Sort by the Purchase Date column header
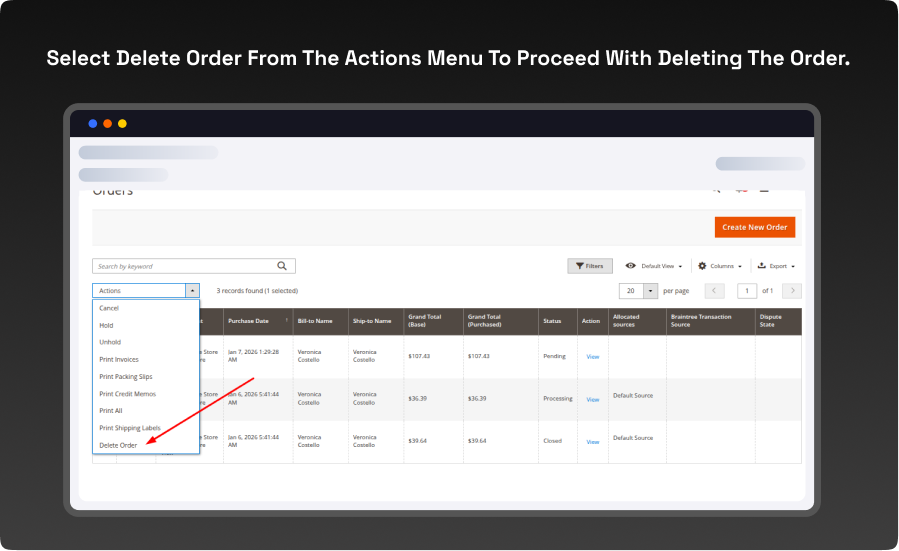This screenshot has height=551, width=899. point(248,321)
